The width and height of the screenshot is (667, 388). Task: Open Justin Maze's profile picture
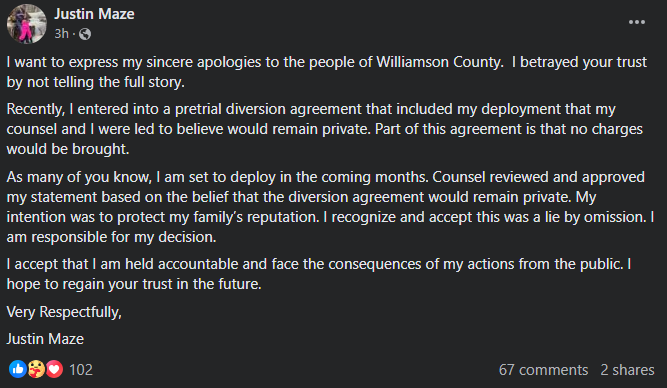click(26, 24)
